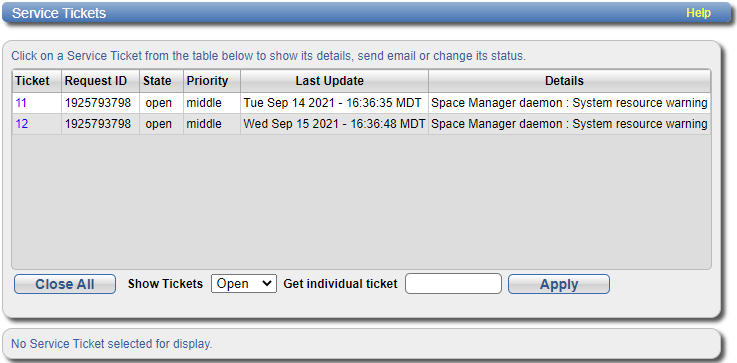Image resolution: width=737 pixels, height=363 pixels.
Task: Select the Wed Sep 15 2021 update cell
Action: coord(334,124)
